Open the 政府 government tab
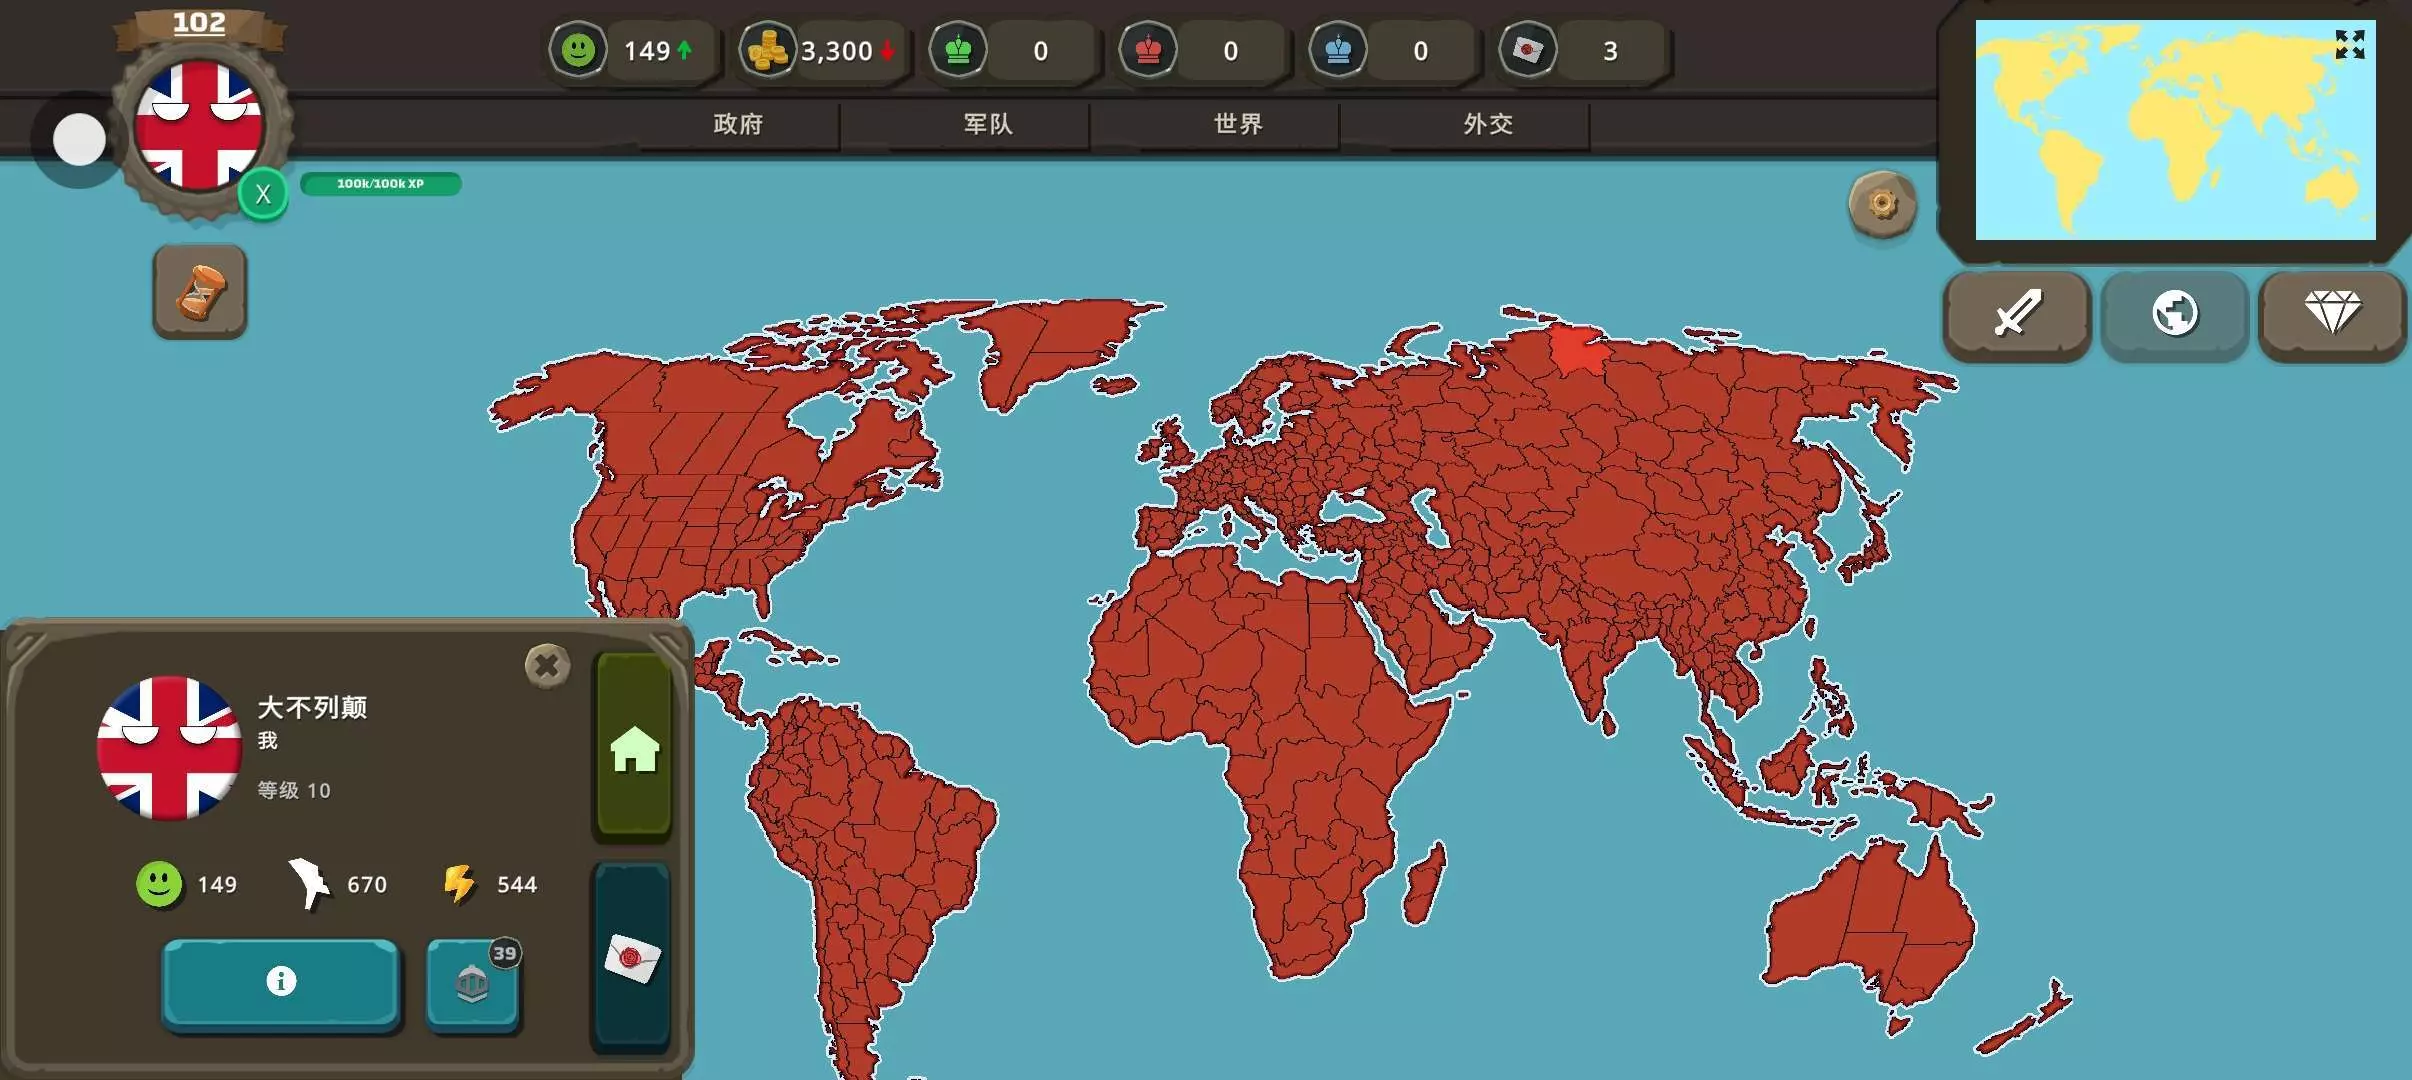Screen dimensions: 2412x1080 click(x=738, y=124)
